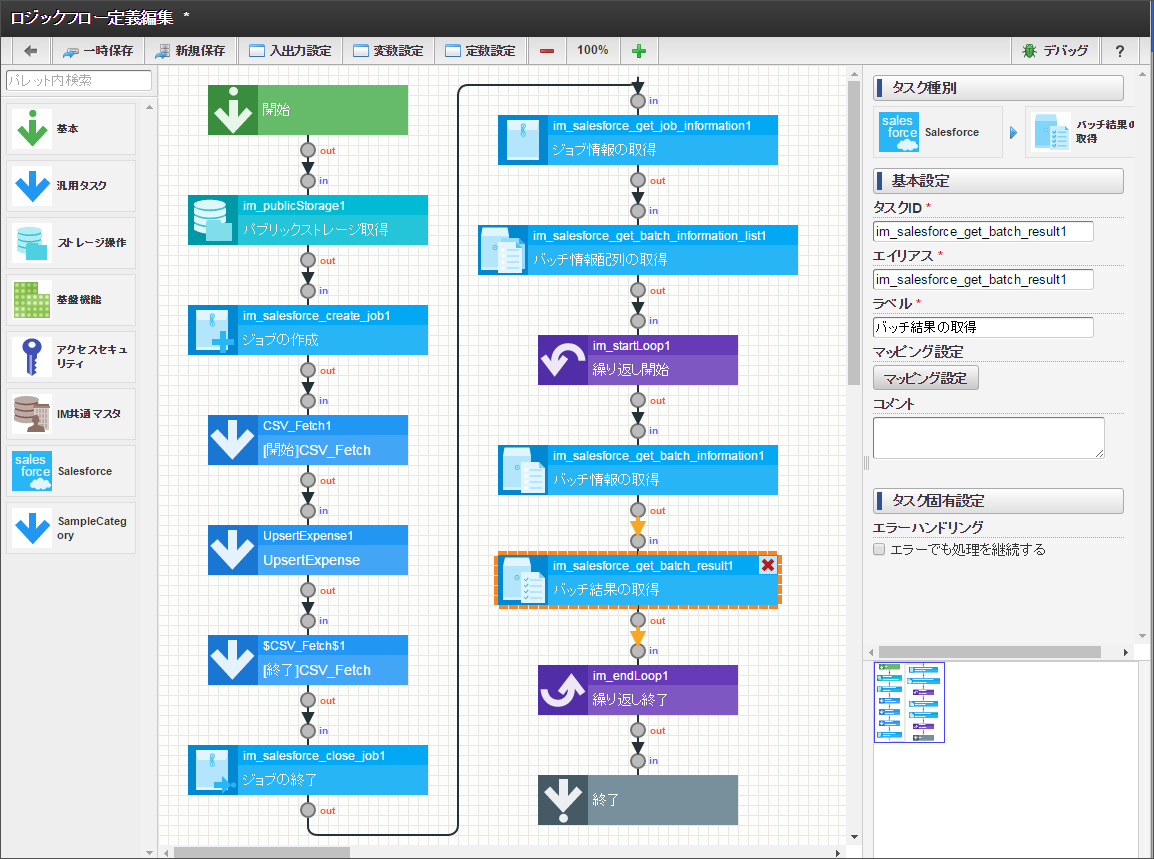Select the アクセスセキュリティ palette category
This screenshot has width=1154, height=859.
click(71, 356)
